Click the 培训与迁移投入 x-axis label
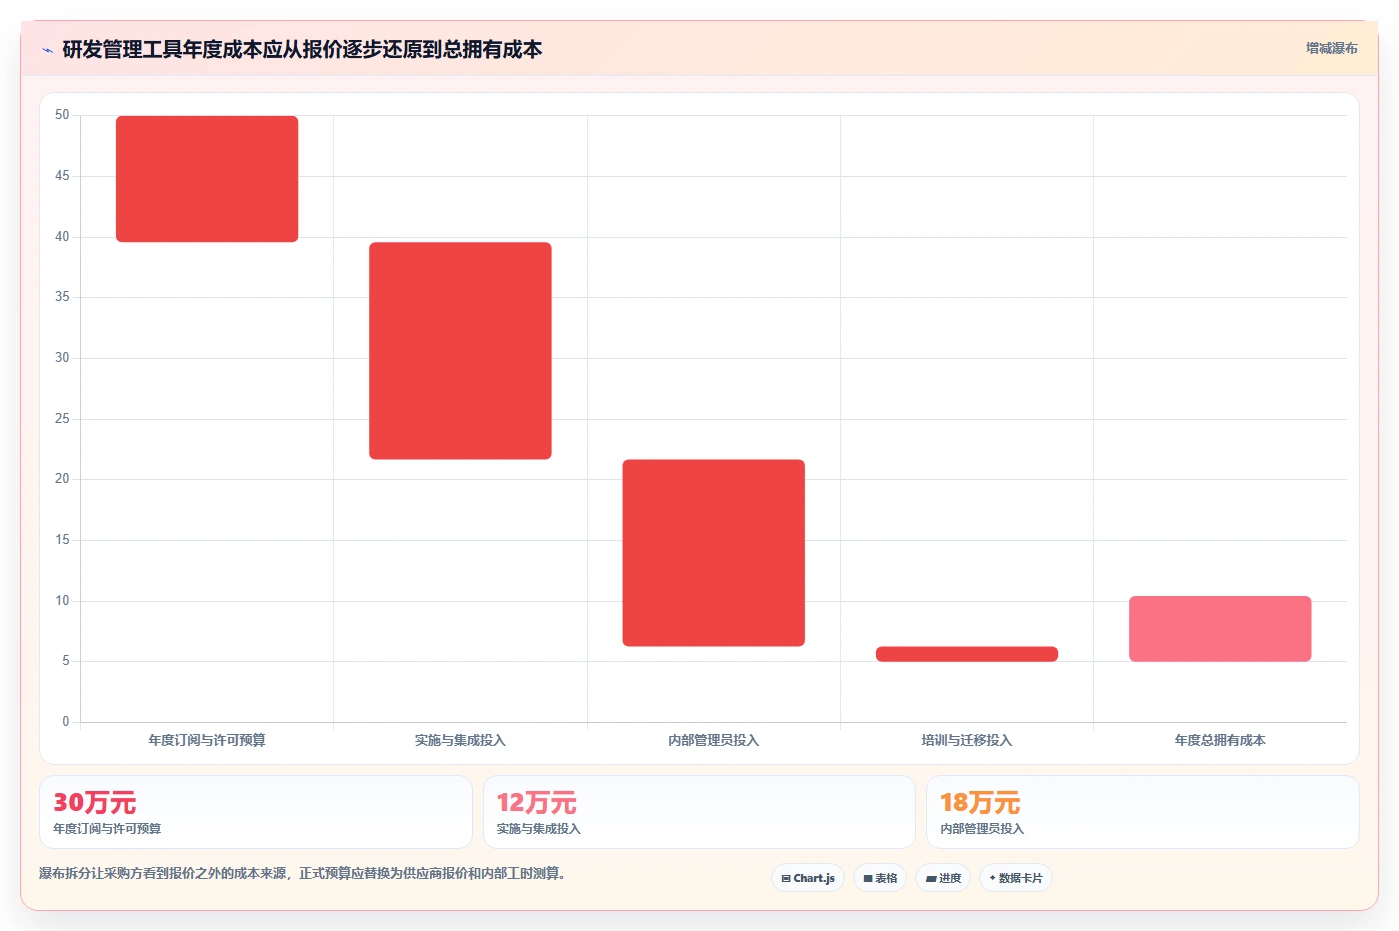The image size is (1399, 931). click(967, 740)
